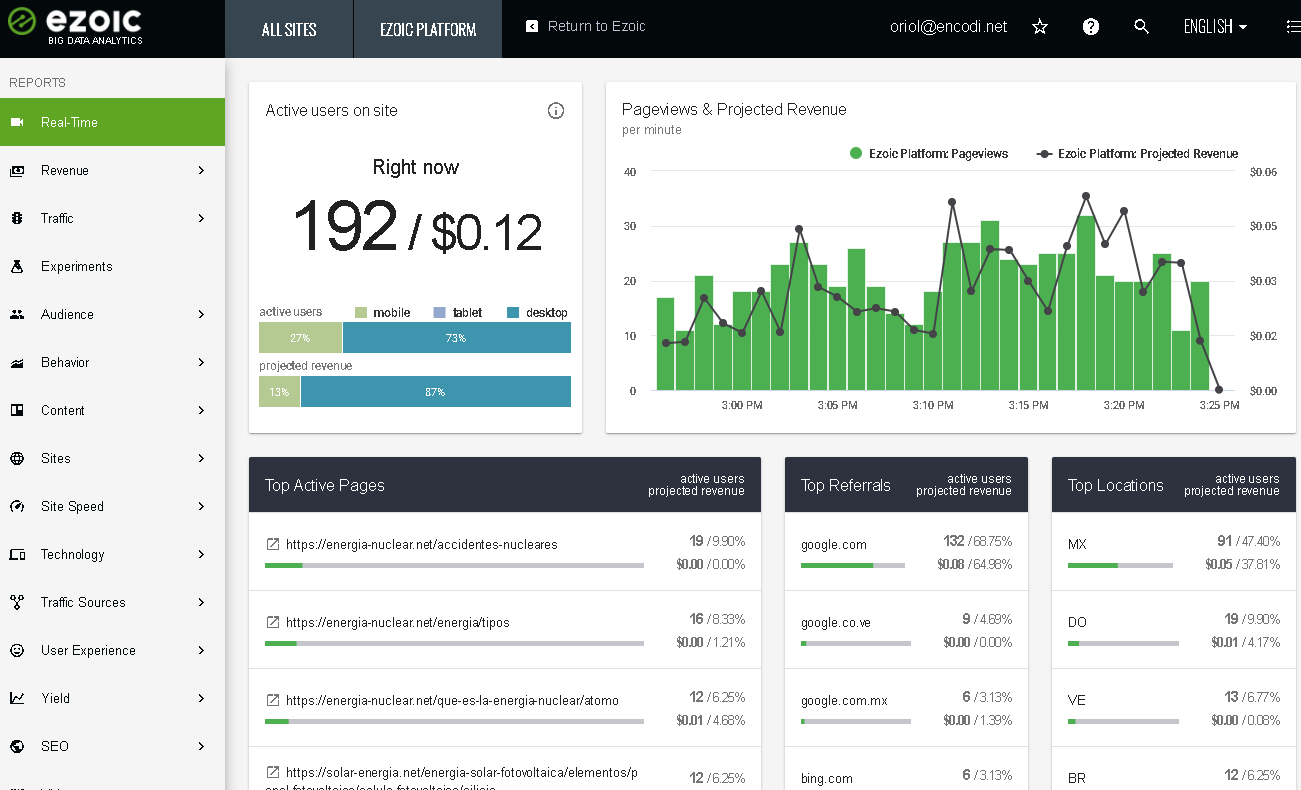Open accidentes-nucleares page external link icon
The width and height of the screenshot is (1301, 790).
pyautogui.click(x=273, y=544)
